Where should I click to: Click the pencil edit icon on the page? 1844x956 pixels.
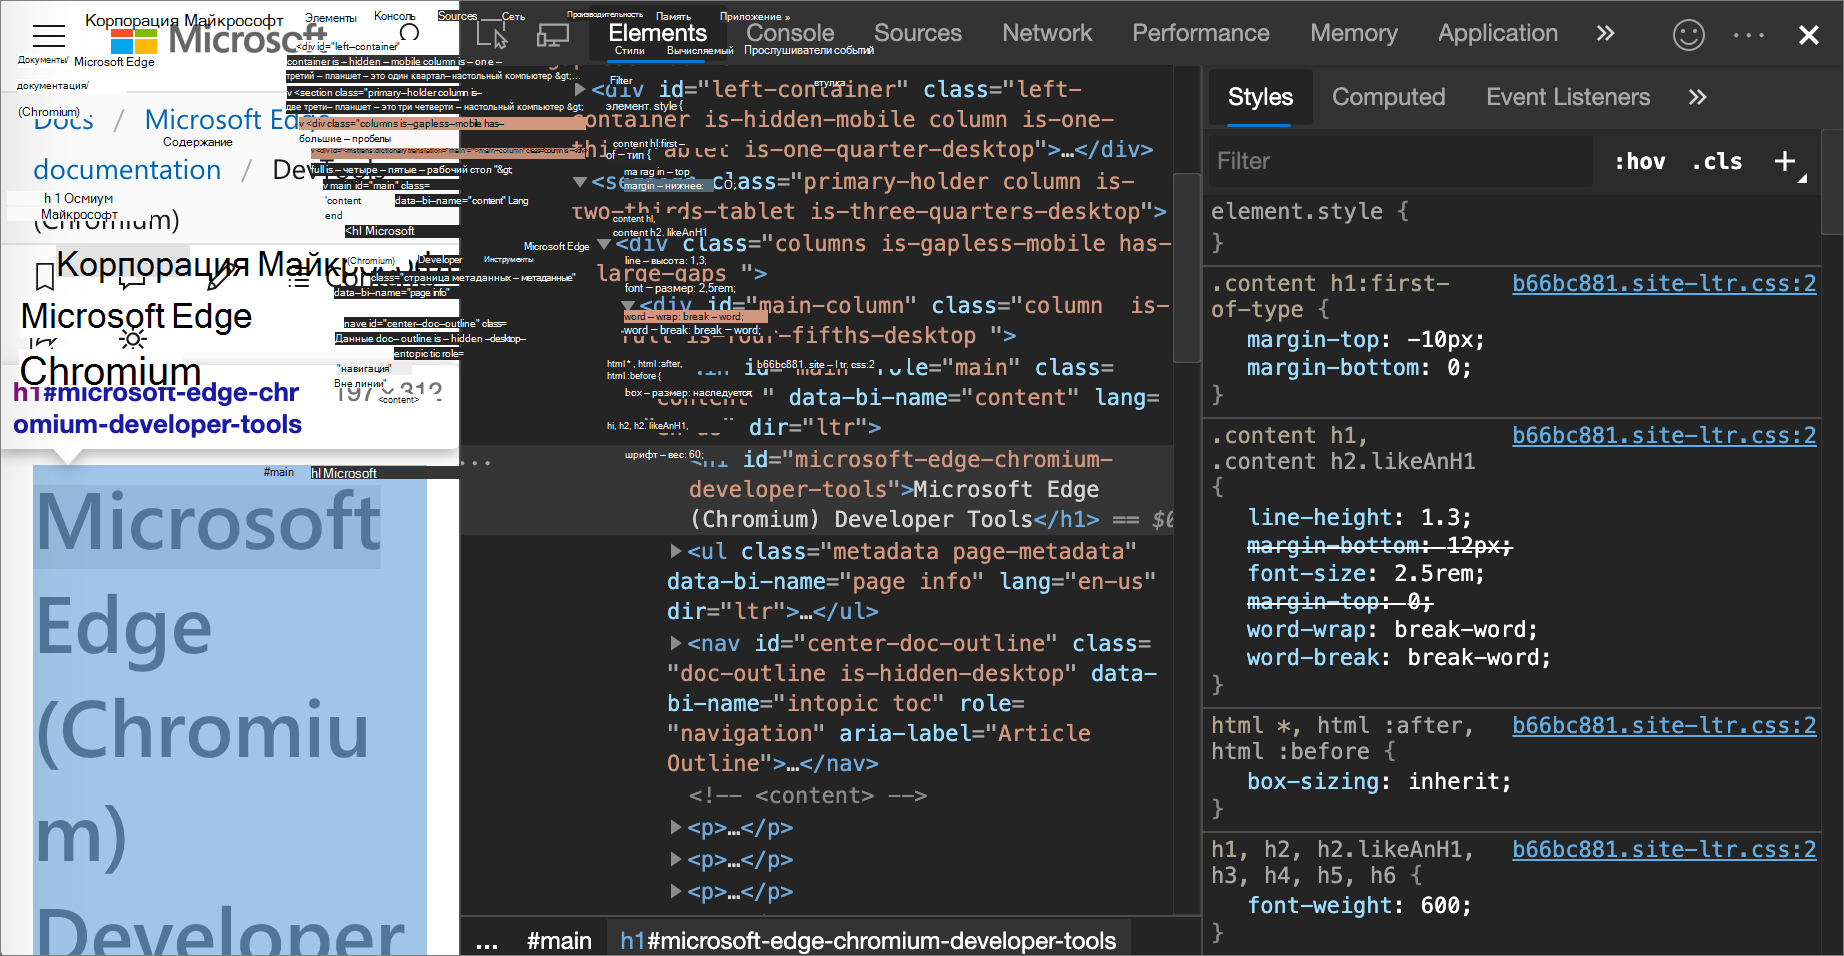click(220, 276)
